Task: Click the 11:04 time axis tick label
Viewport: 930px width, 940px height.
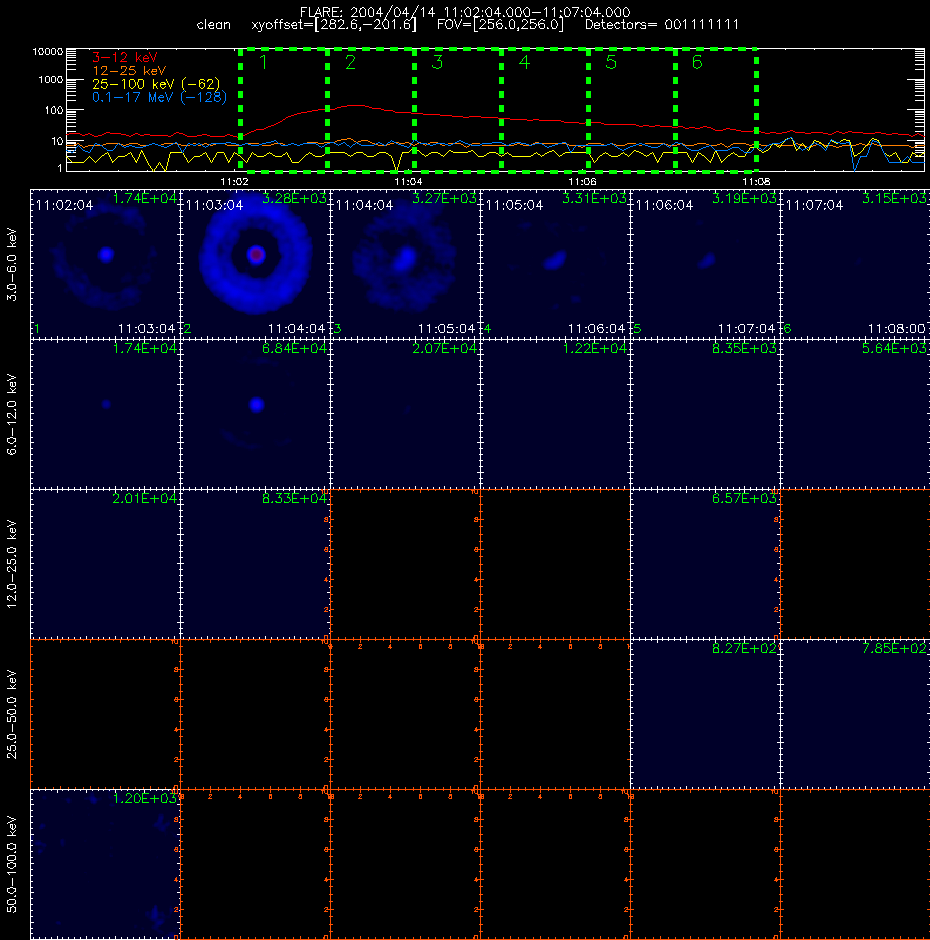Action: point(408,182)
